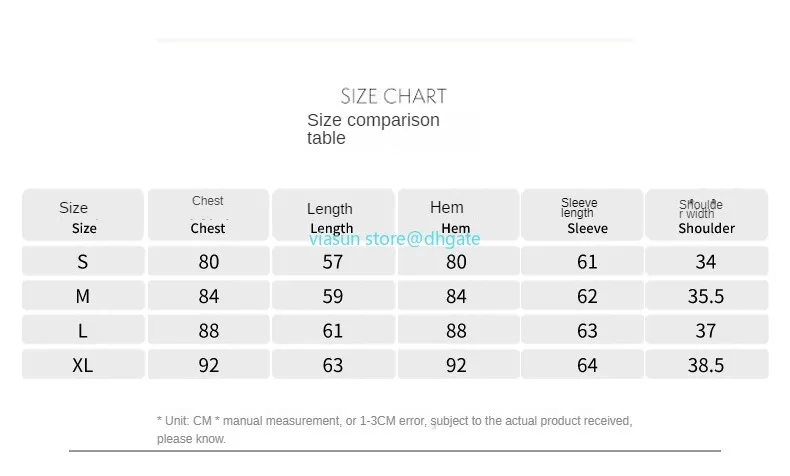790x476 pixels.
Task: Click the unit CM measurement footnote
Action: [x=394, y=429]
